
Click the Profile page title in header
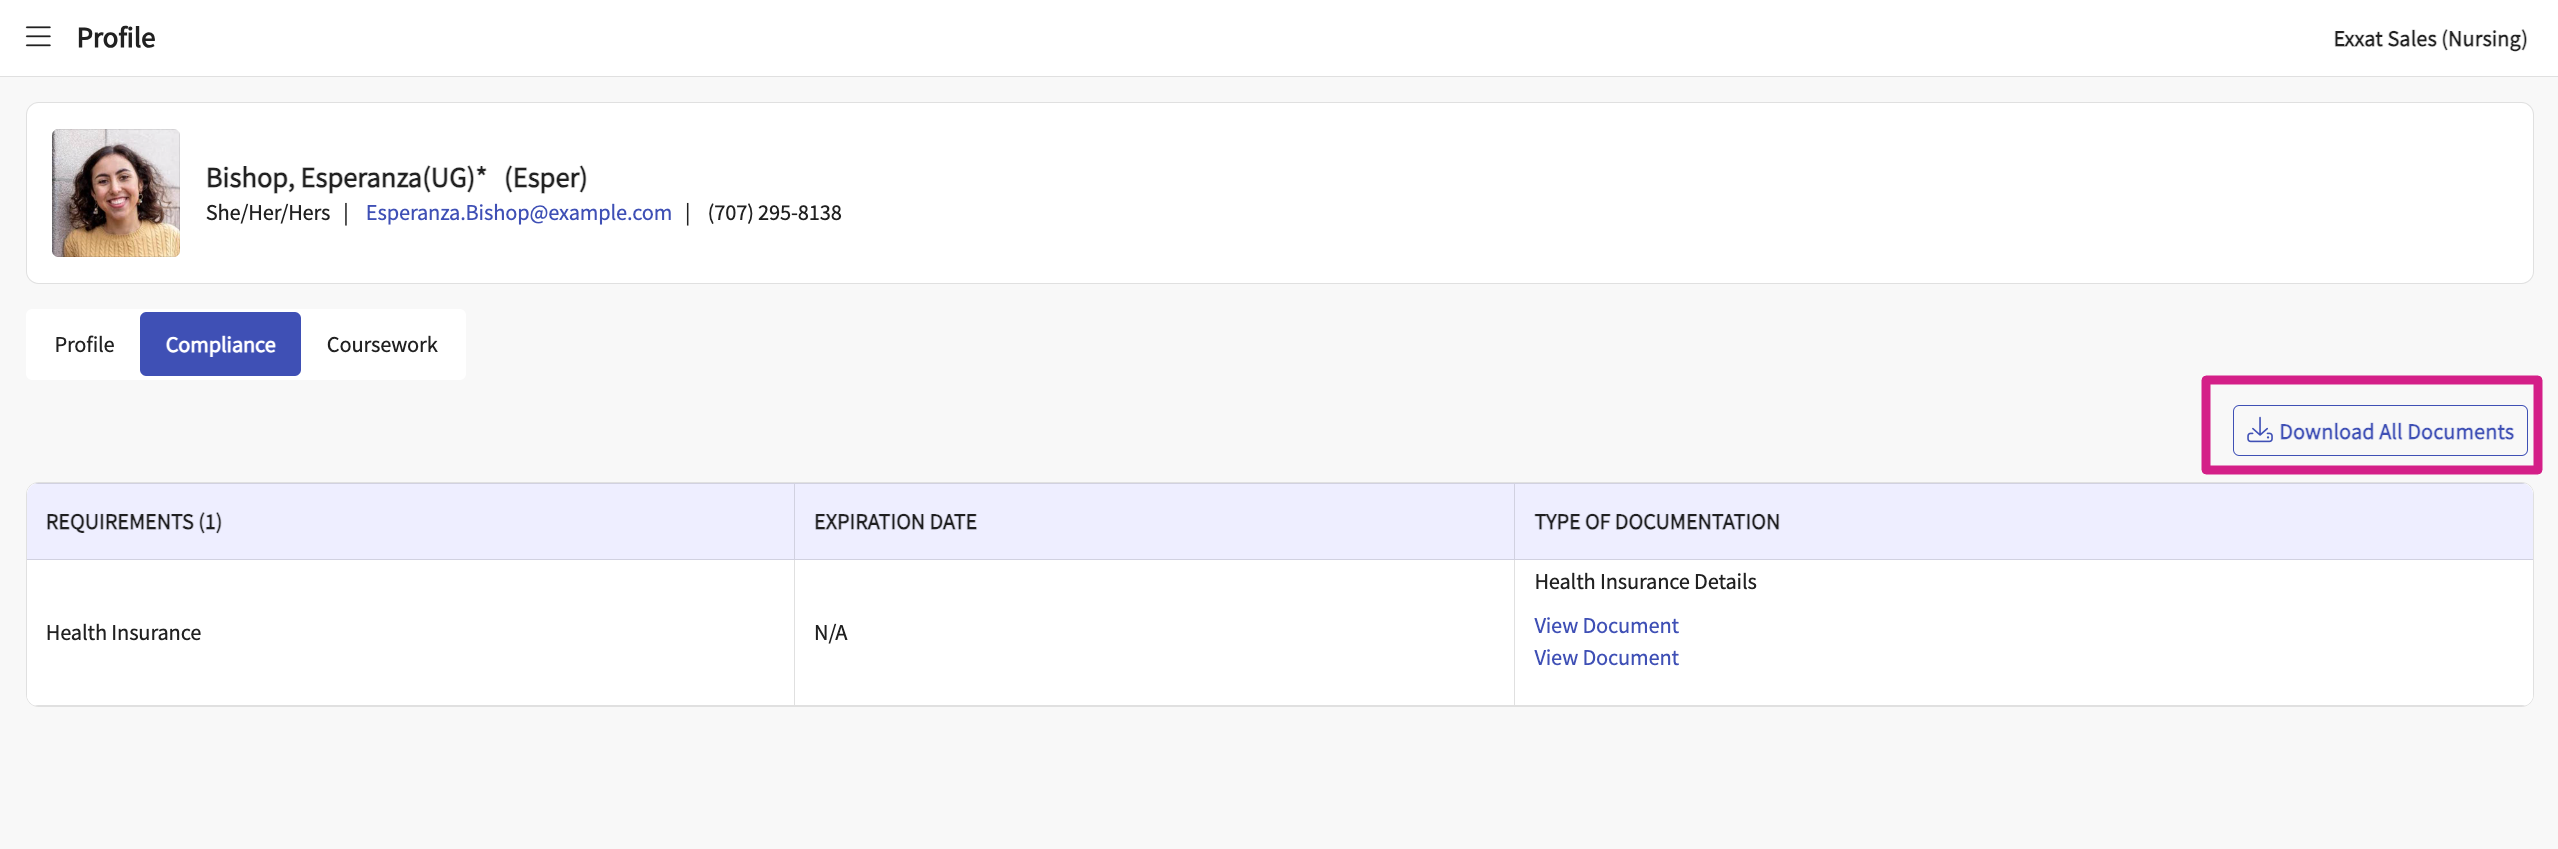[x=116, y=38]
